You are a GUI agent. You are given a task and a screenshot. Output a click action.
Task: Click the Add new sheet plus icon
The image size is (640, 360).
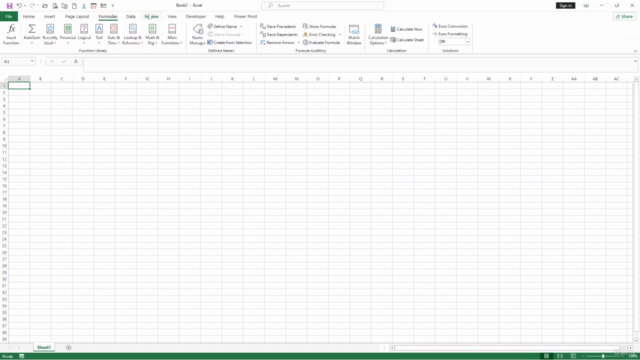(69, 347)
